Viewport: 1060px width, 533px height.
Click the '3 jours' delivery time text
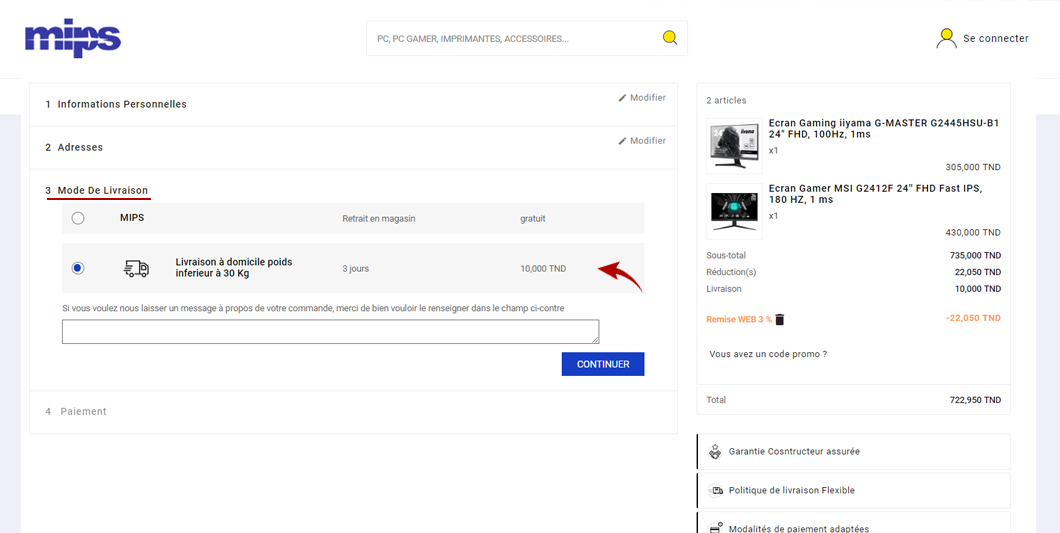point(356,269)
